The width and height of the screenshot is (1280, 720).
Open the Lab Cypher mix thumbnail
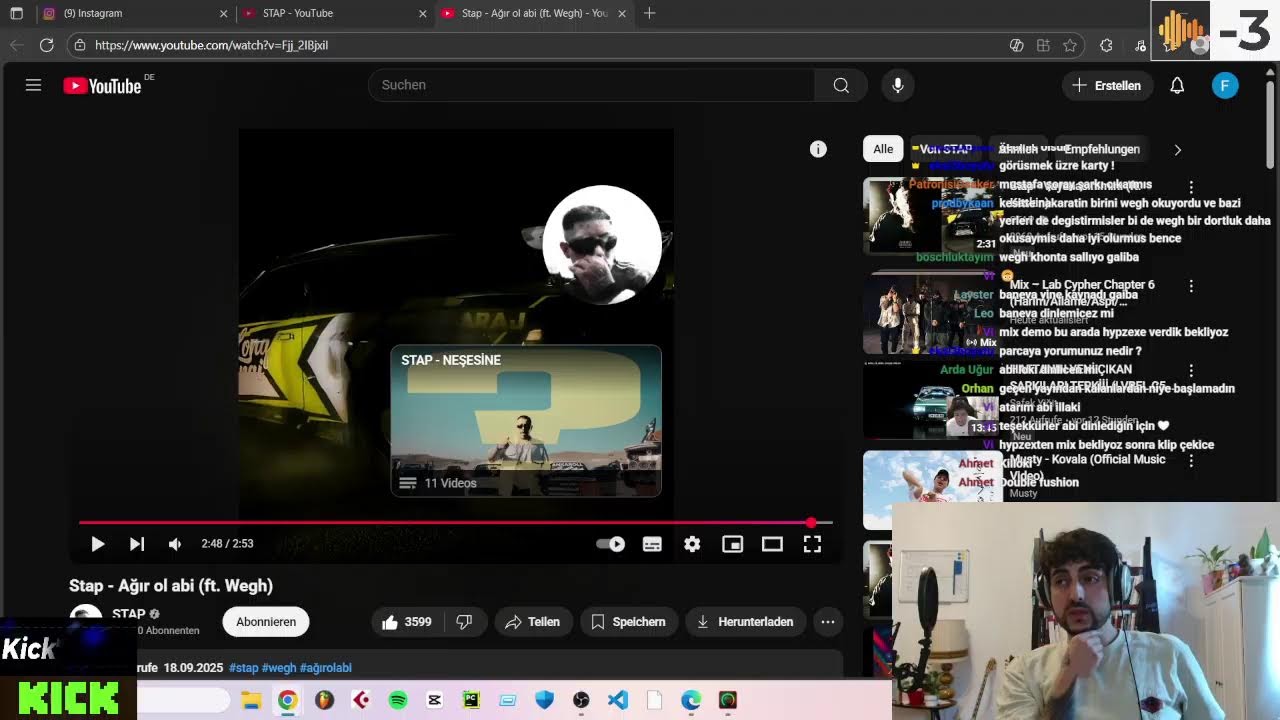coord(932,313)
